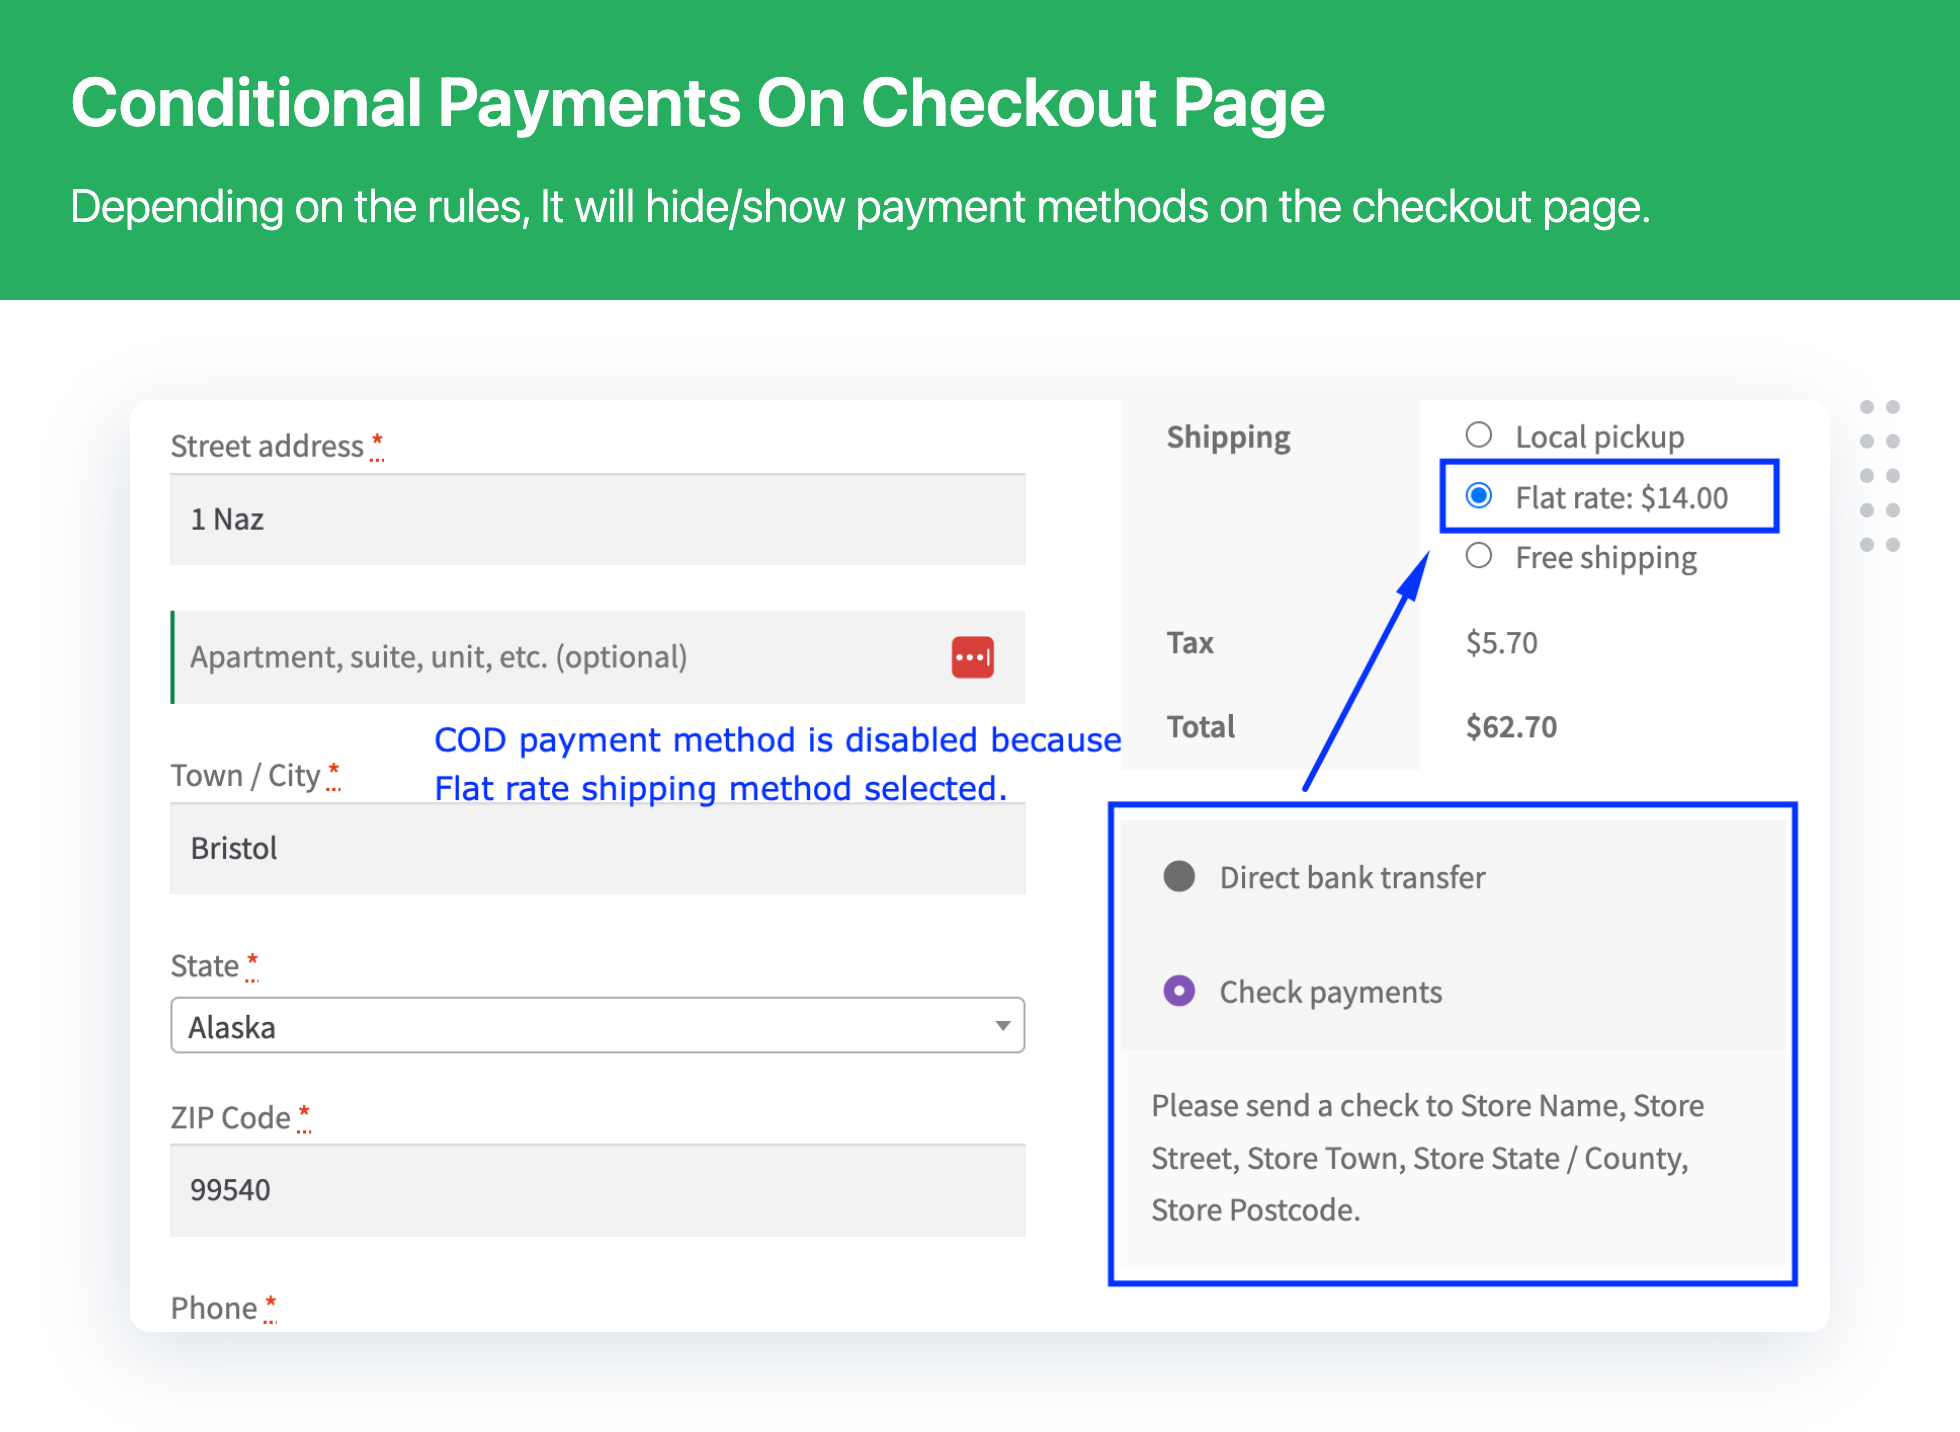Click the Town / City label
Image resolution: width=1960 pixels, height=1432 pixels.
tap(246, 775)
